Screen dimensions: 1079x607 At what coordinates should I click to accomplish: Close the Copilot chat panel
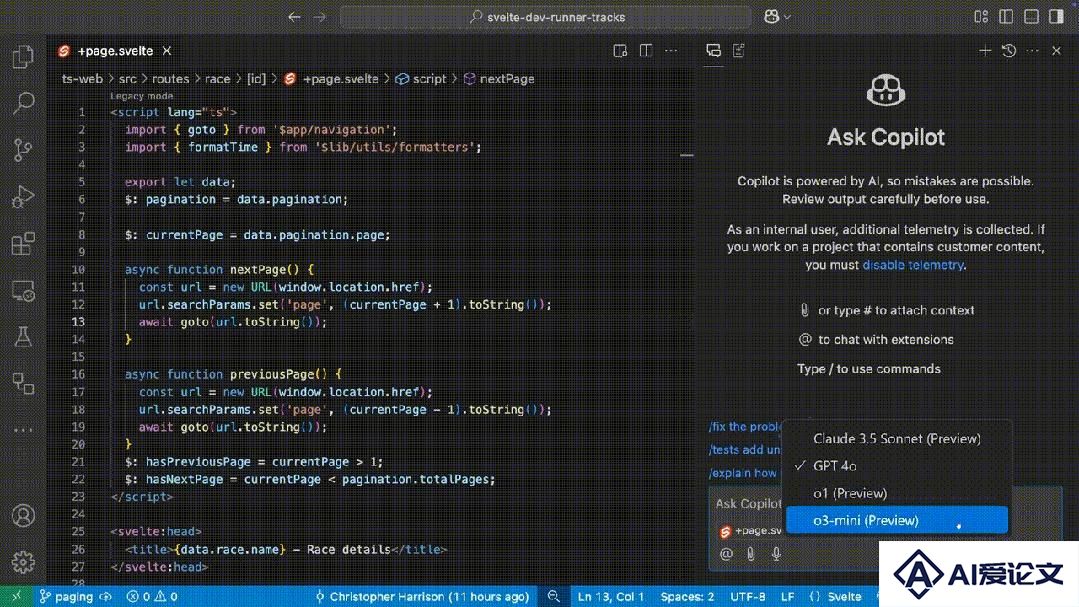[1056, 51]
